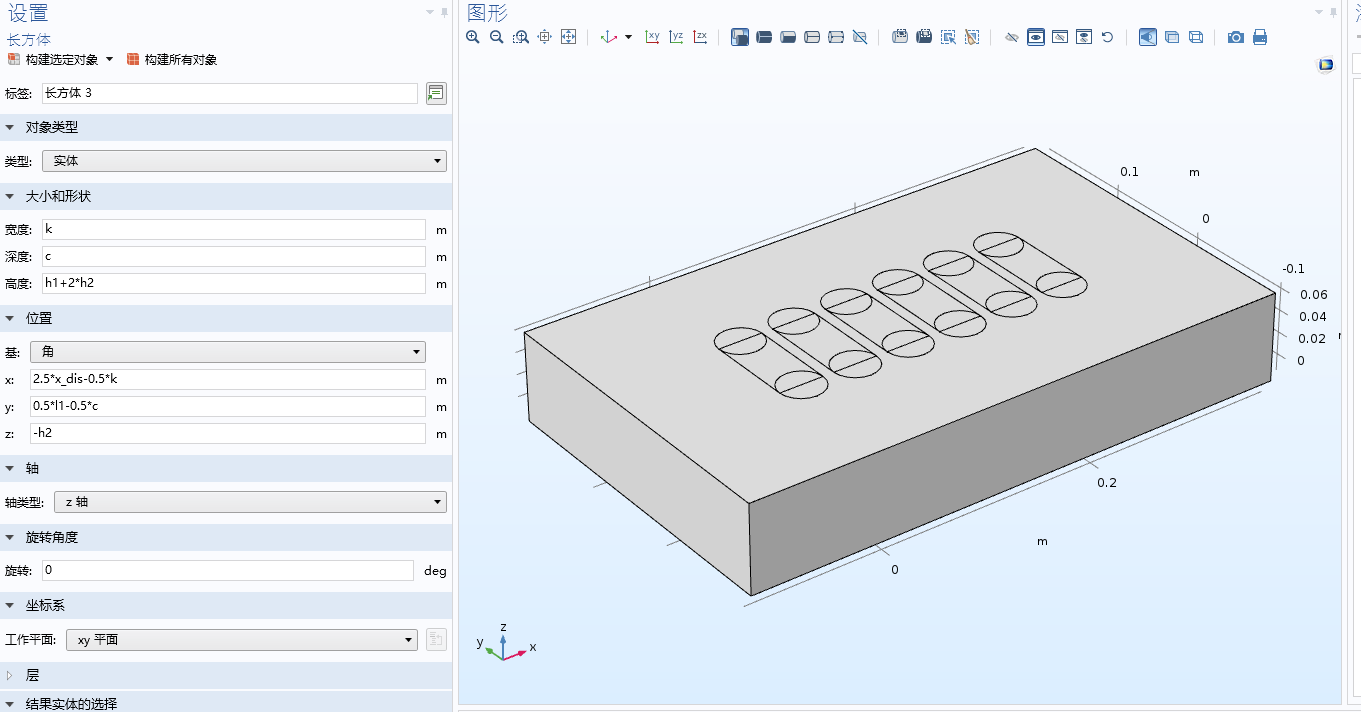1361x712 pixels.
Task: Click the printer icon in graphics toolbar
Action: click(1260, 37)
